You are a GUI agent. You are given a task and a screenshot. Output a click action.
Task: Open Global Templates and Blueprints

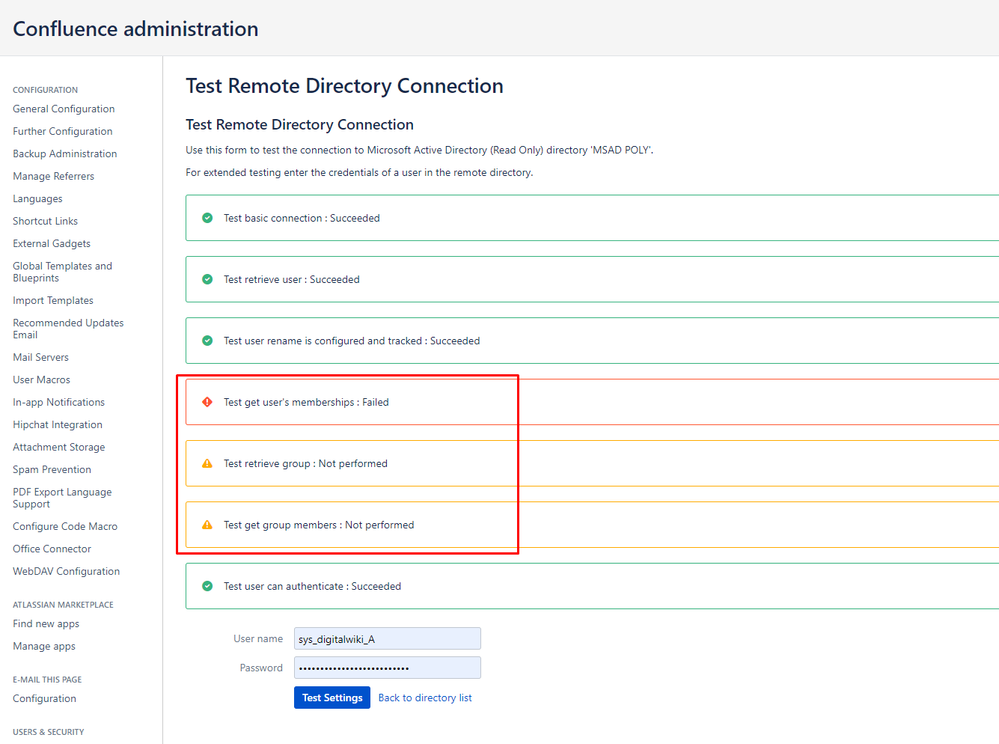pos(62,272)
